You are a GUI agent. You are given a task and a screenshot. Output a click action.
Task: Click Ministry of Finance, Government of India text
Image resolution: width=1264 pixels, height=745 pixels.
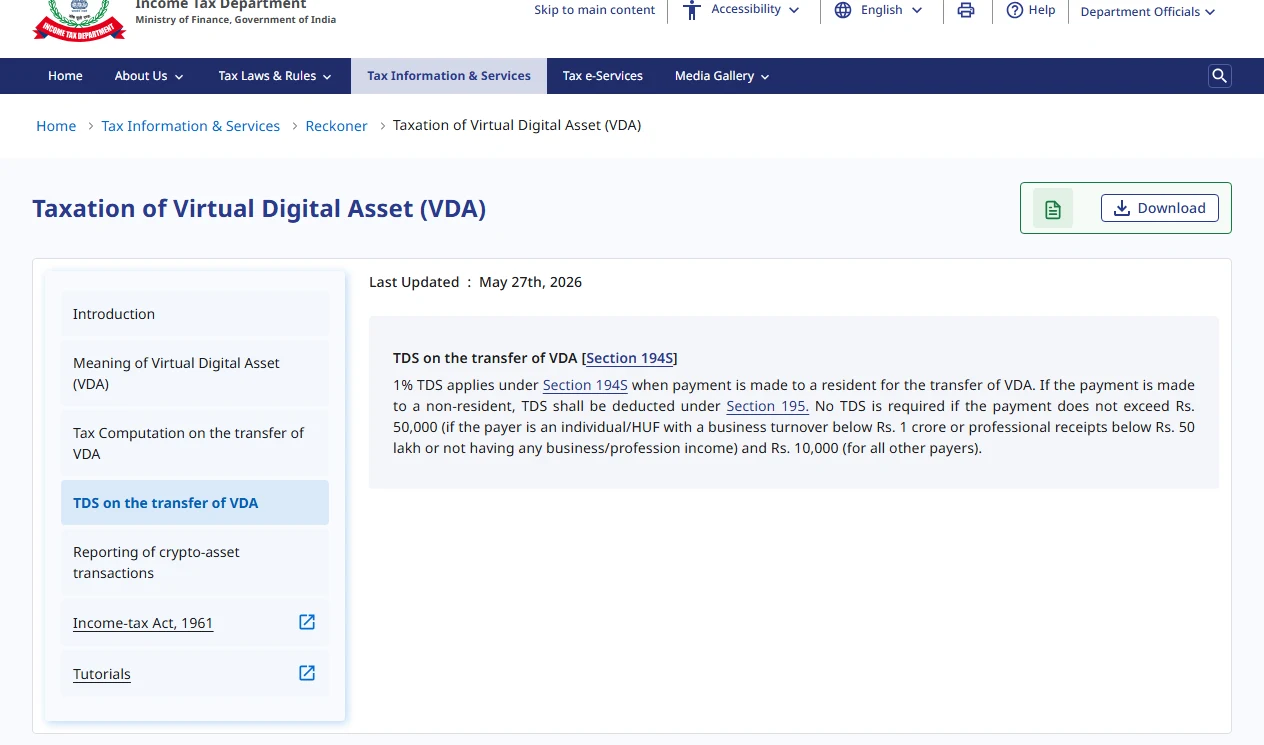(x=236, y=20)
